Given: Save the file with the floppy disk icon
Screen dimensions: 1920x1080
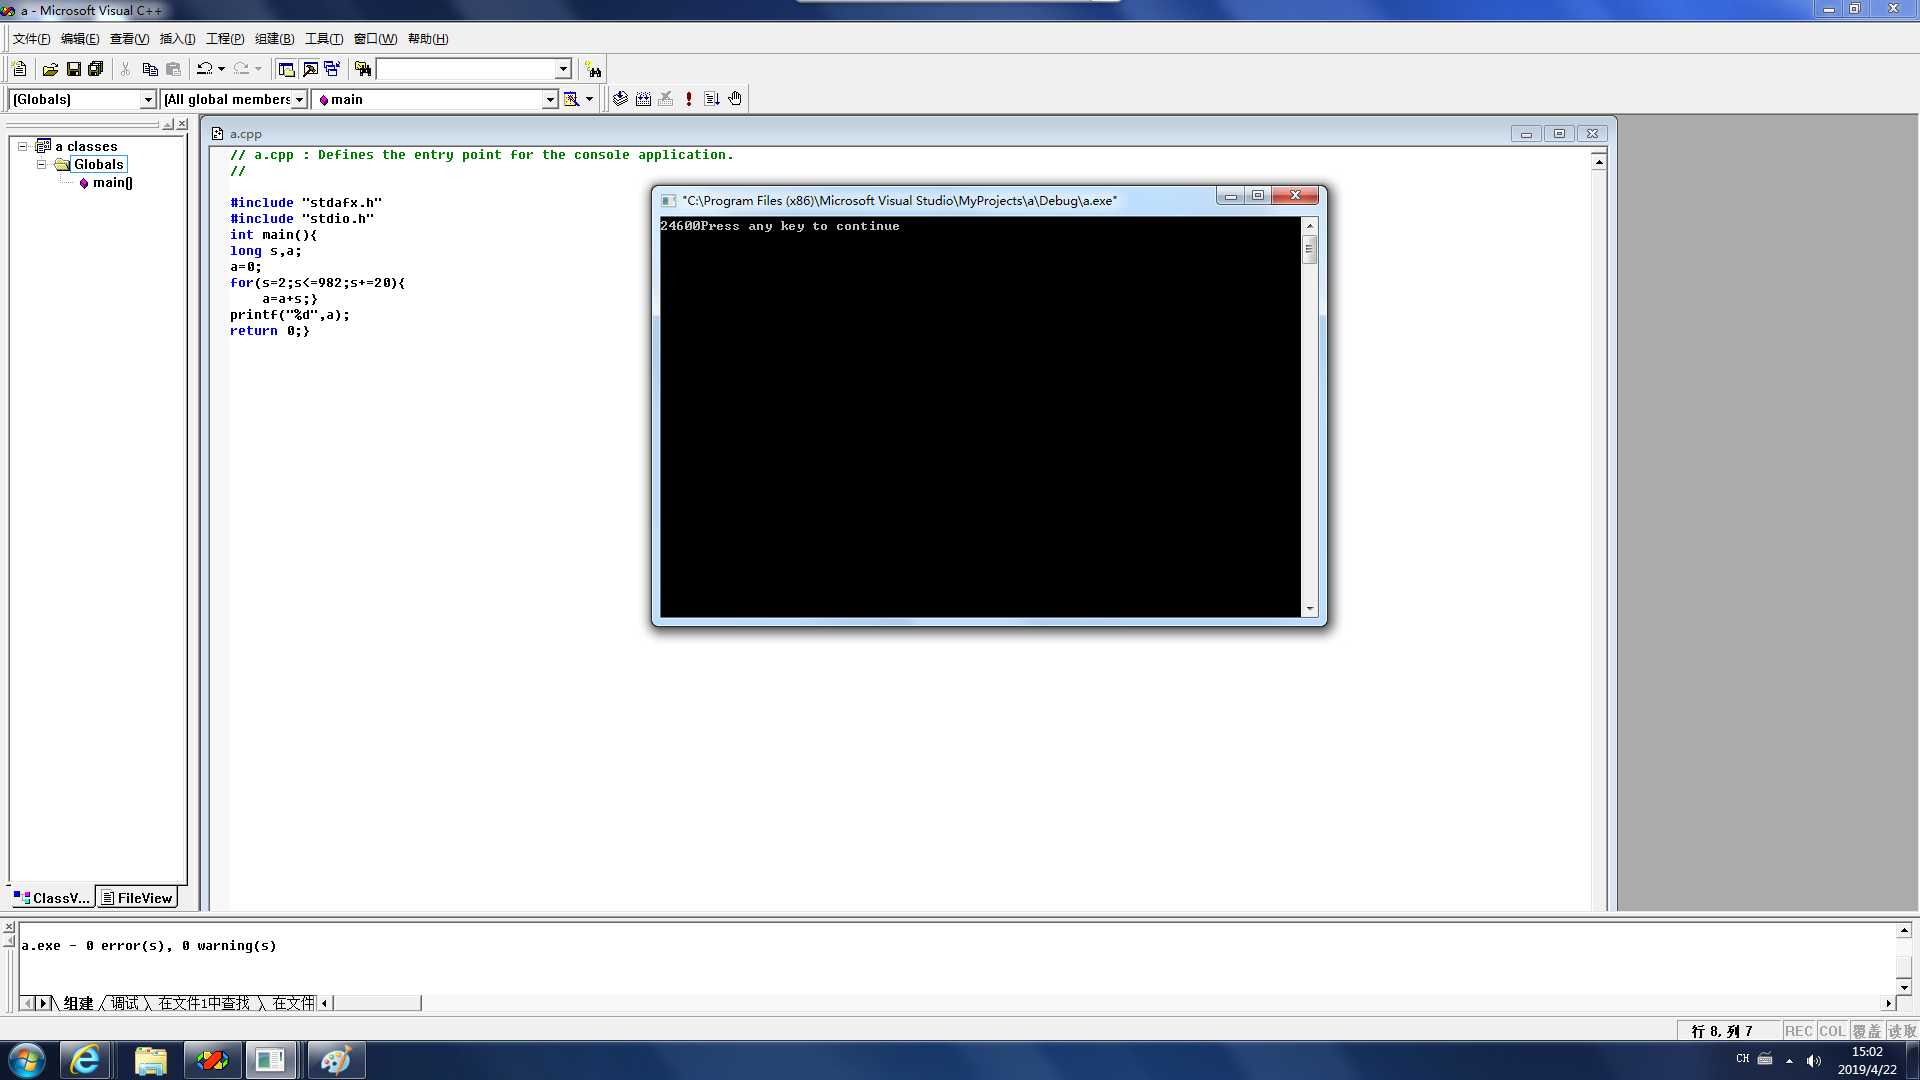Looking at the screenshot, I should click(73, 69).
